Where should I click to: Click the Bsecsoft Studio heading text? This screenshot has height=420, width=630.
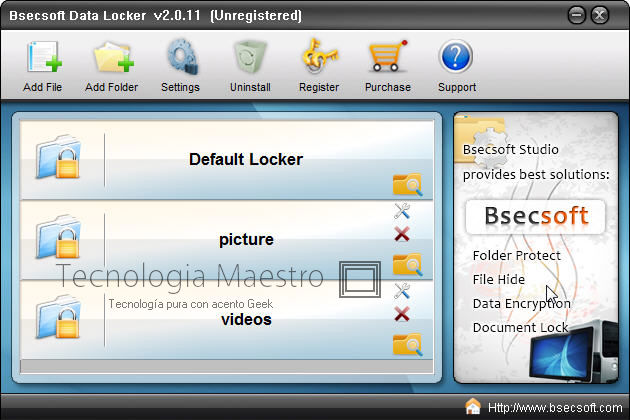[510, 150]
